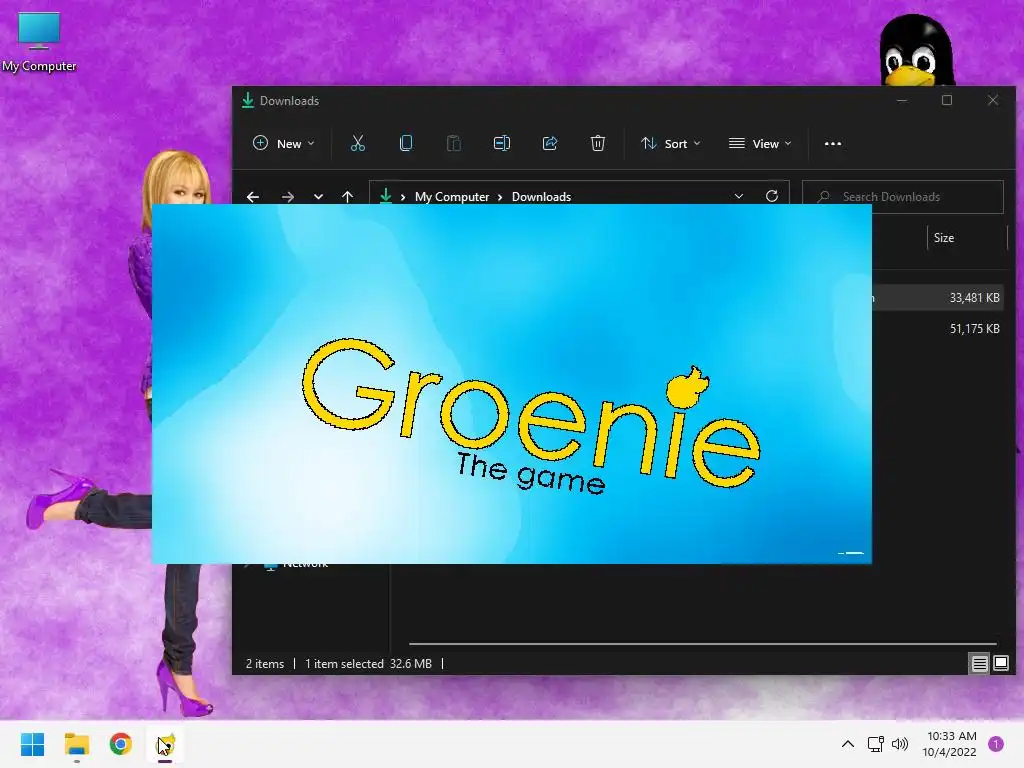The image size is (1024, 768).
Task: Open the clock showing 10:33 AM
Action: pos(950,744)
